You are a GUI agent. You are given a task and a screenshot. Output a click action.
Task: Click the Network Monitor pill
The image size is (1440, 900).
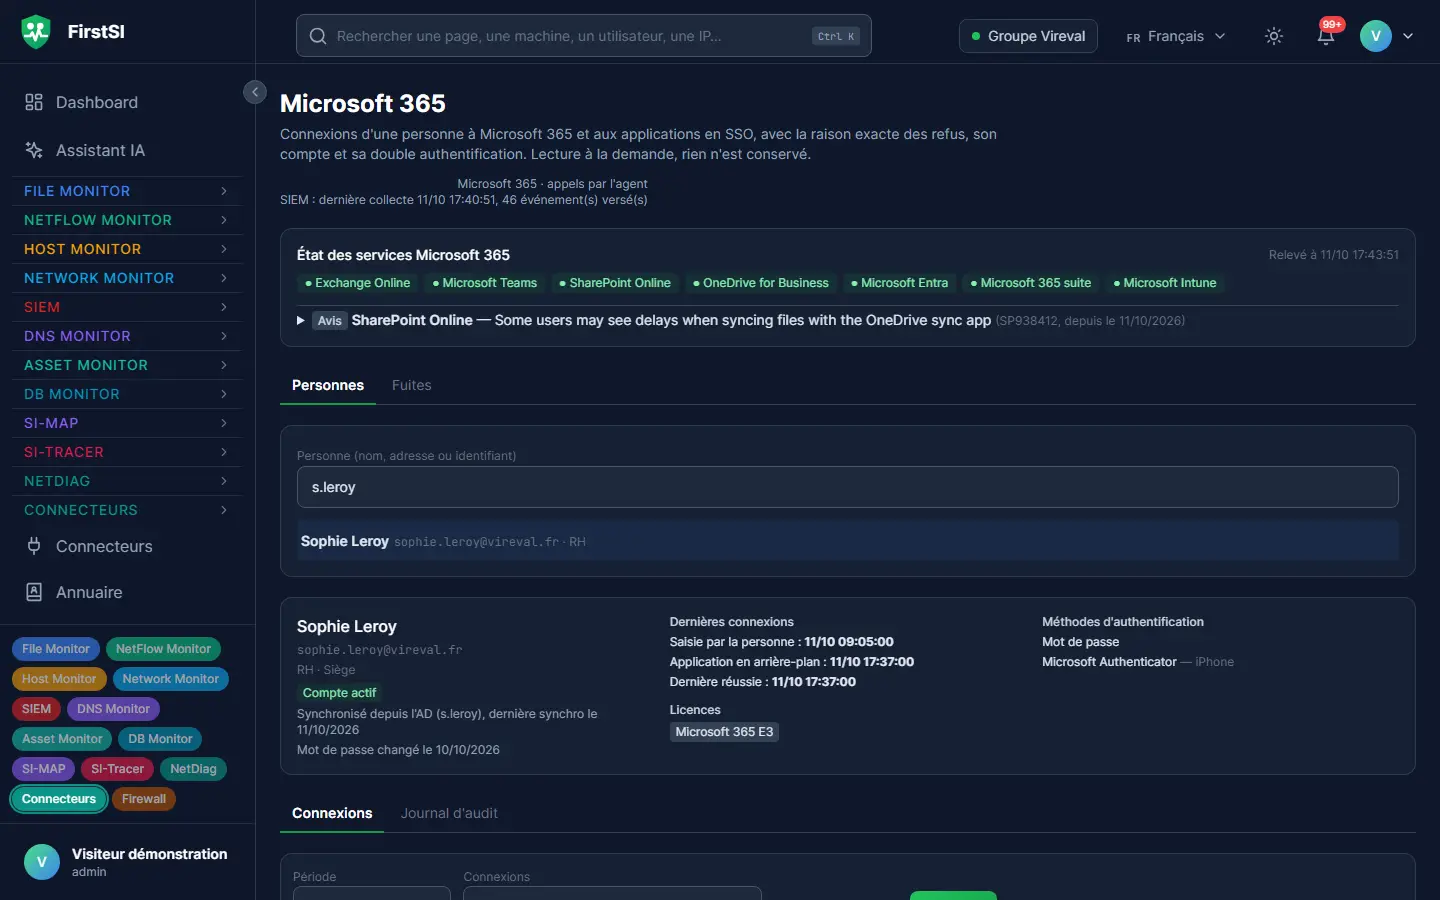point(171,679)
